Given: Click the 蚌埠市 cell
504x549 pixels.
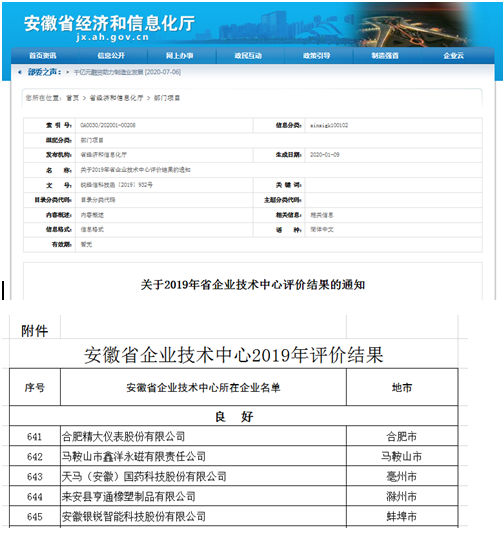Looking at the screenshot, I should point(402,516).
